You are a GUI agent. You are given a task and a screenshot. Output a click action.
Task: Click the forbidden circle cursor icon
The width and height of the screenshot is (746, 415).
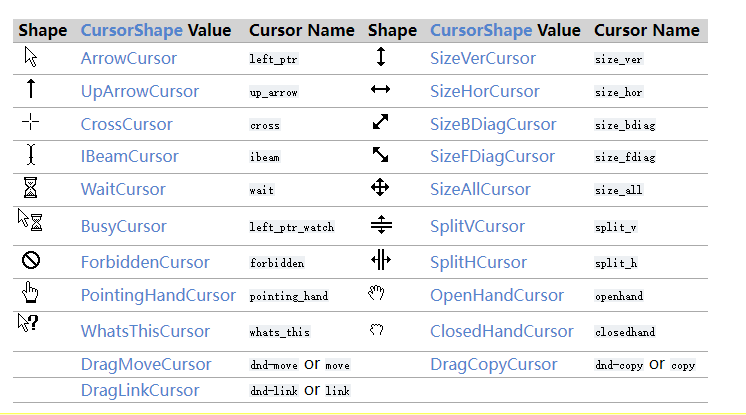(30, 261)
